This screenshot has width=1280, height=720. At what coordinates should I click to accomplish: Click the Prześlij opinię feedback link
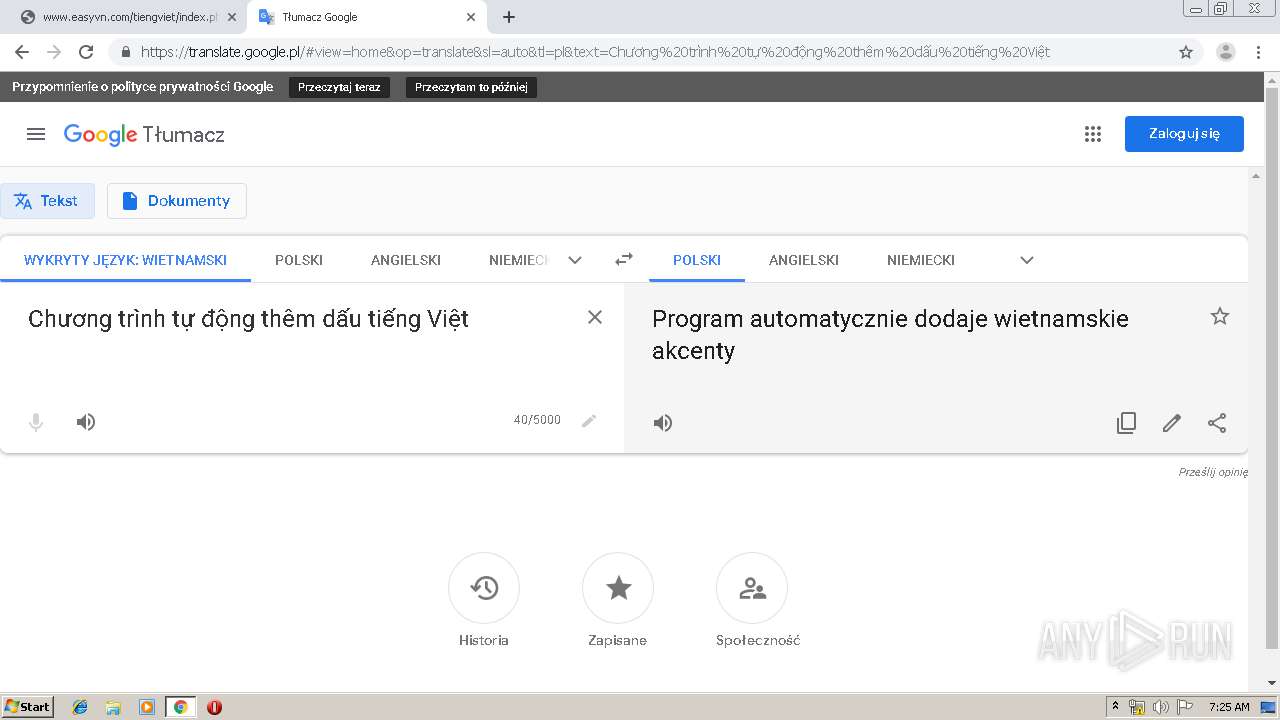[1213, 472]
